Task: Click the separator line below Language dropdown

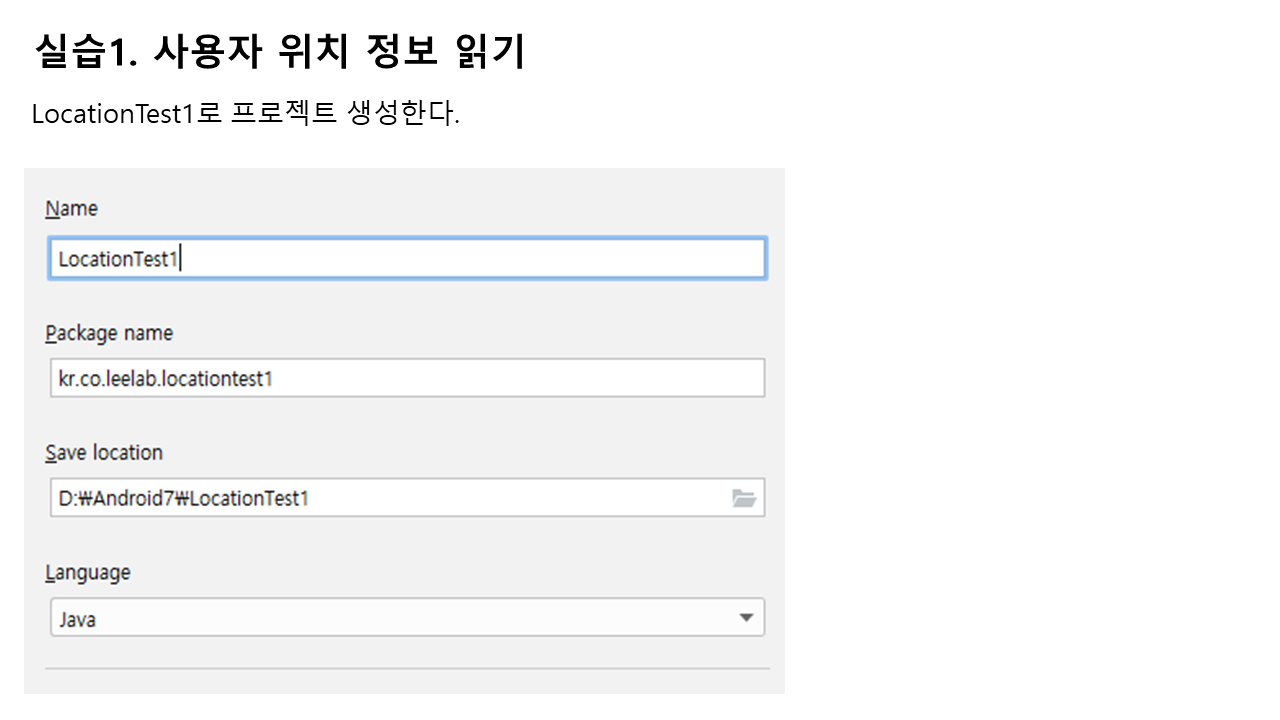Action: coord(408,668)
